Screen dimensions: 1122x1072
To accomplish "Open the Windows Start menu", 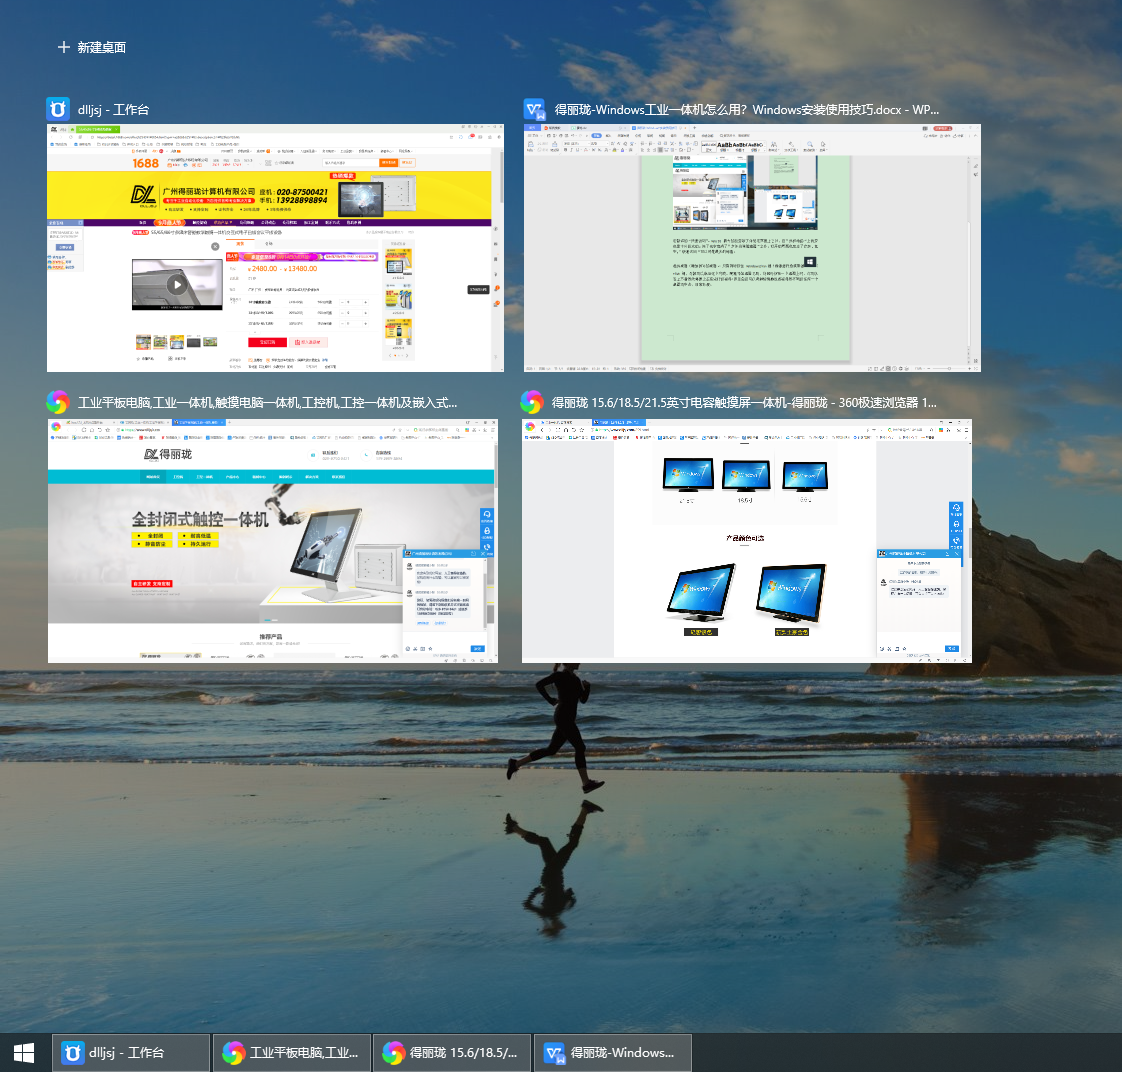I will (x=24, y=1052).
